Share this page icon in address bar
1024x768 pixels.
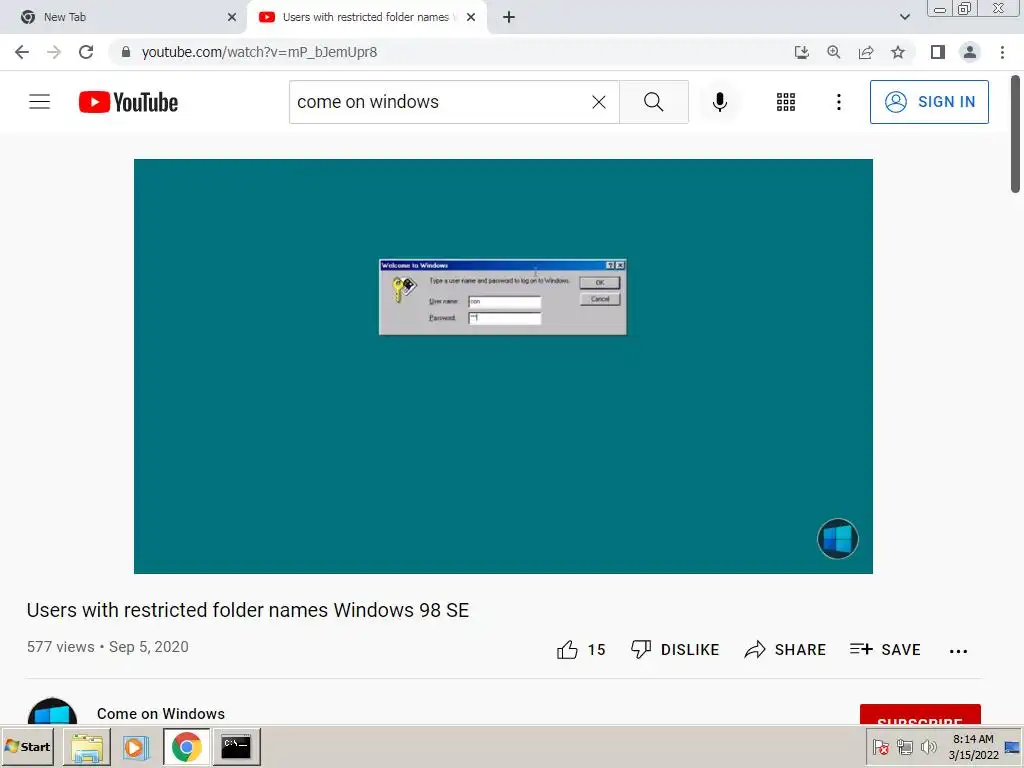click(x=866, y=52)
